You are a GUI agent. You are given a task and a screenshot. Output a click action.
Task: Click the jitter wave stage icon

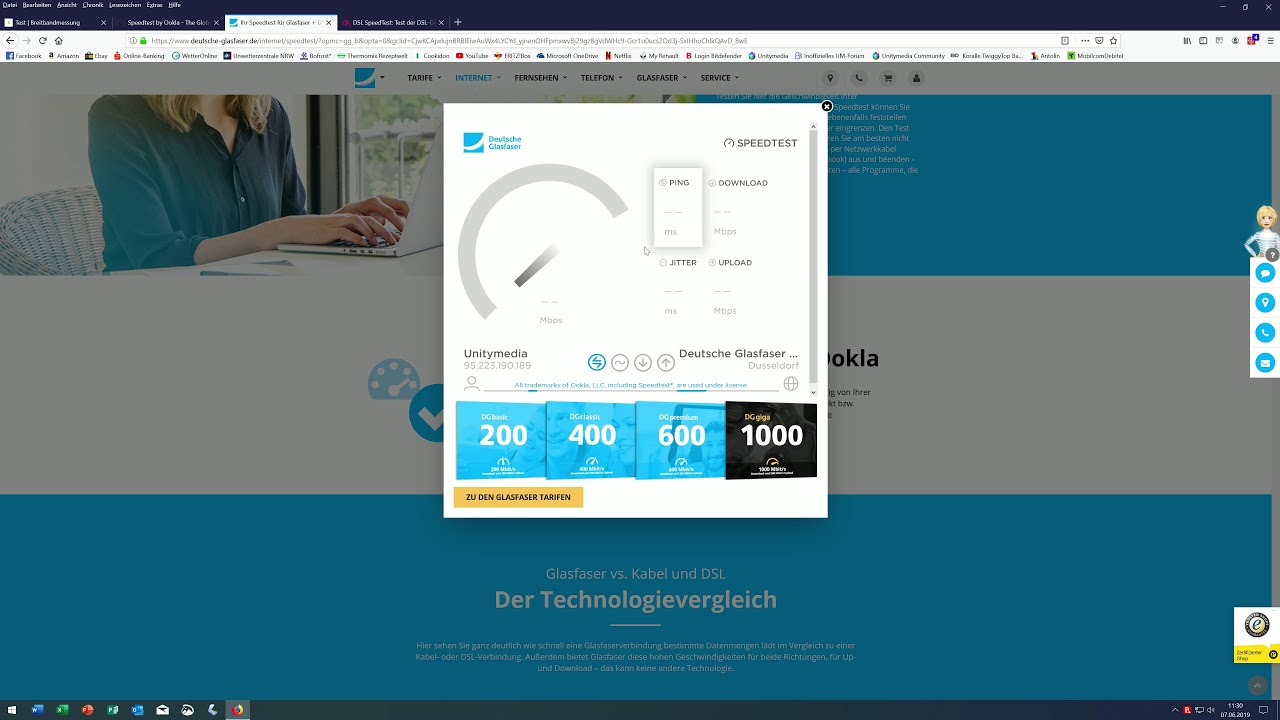pos(620,362)
